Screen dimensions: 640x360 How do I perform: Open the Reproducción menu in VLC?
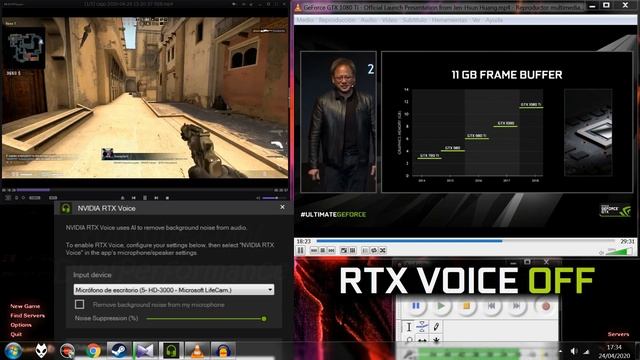tap(337, 20)
